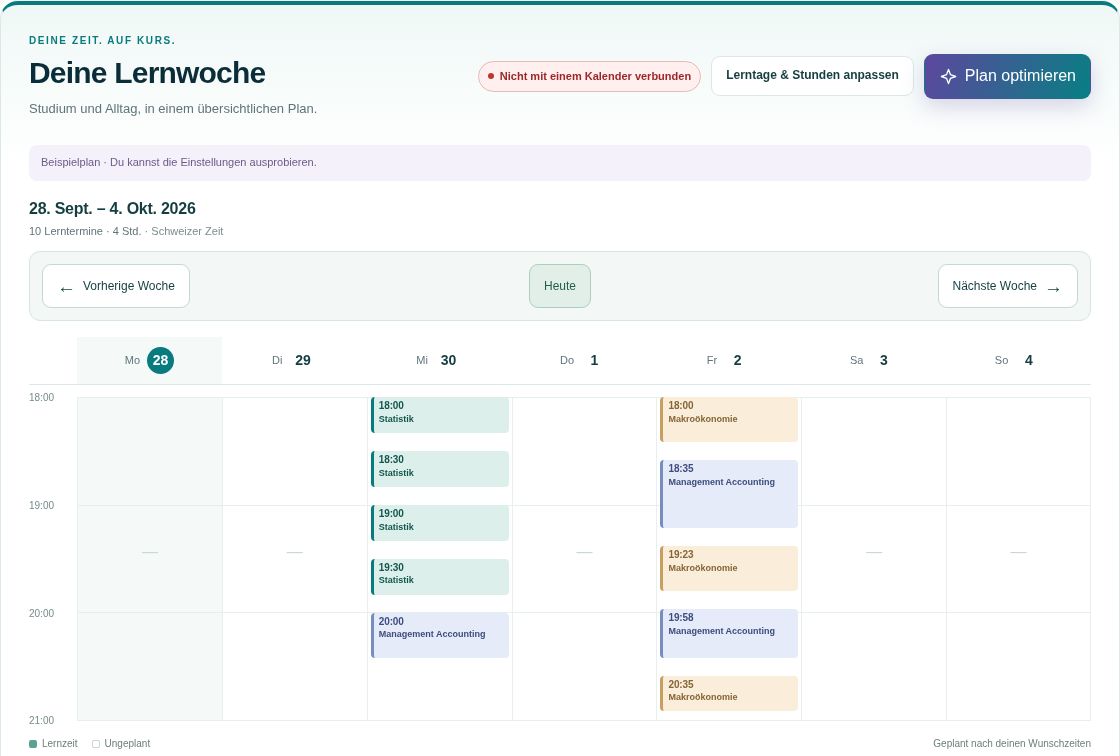This screenshot has height=756, width=1120.
Task: Click the left arrow icon for Vorherige Woche
Action: (x=66, y=289)
